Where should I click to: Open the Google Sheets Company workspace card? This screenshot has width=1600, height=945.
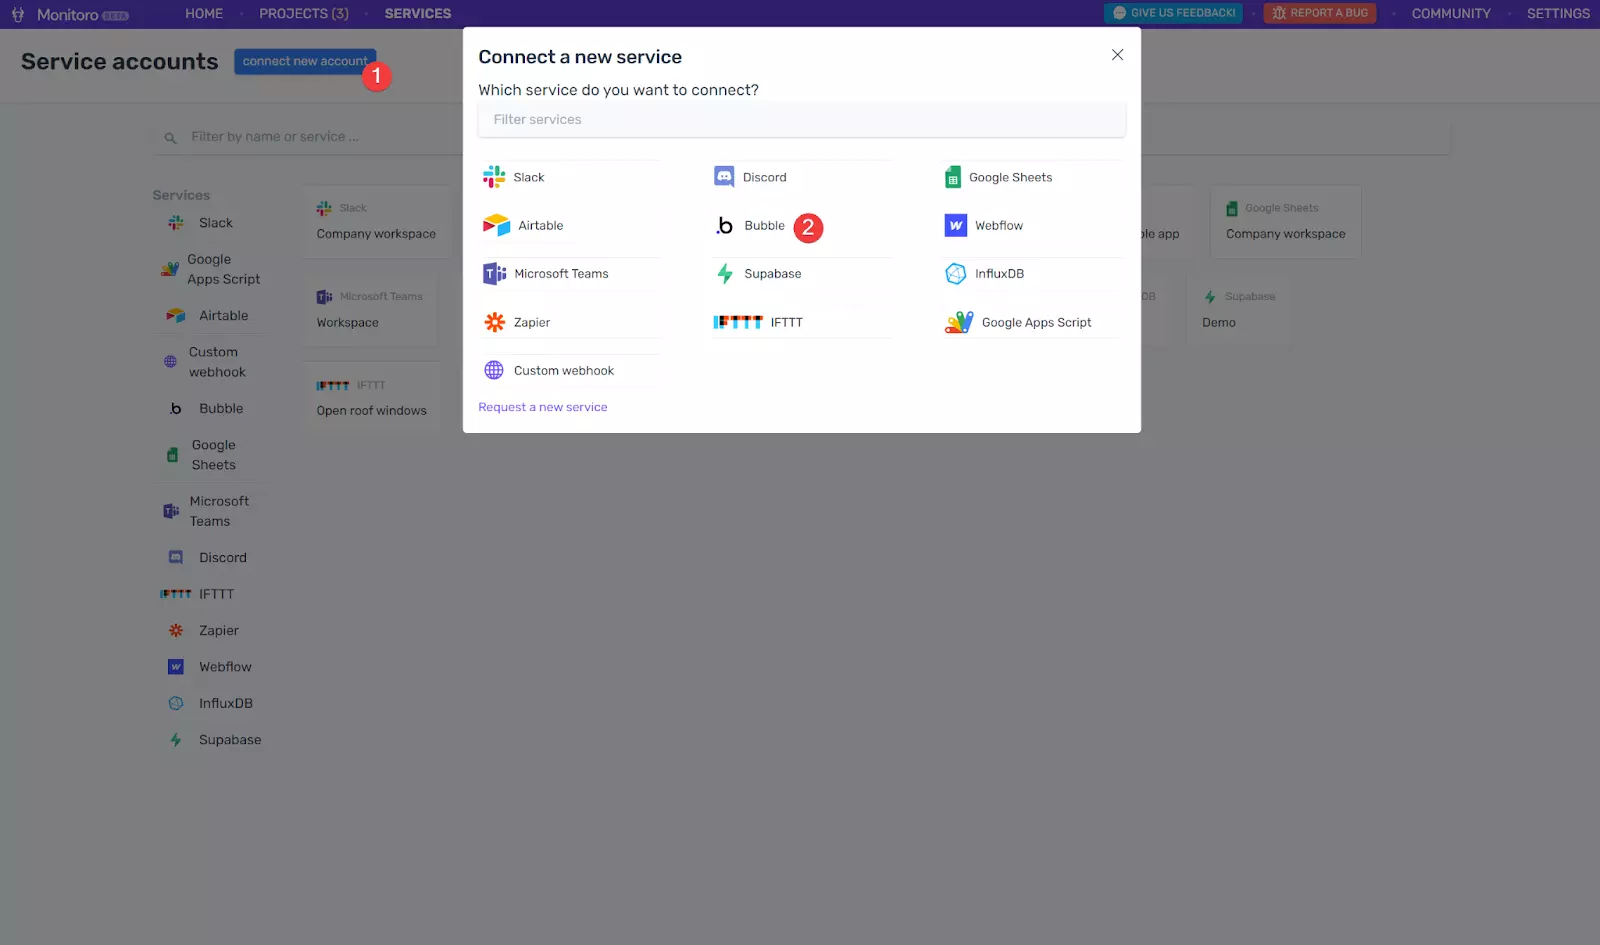pyautogui.click(x=1286, y=221)
